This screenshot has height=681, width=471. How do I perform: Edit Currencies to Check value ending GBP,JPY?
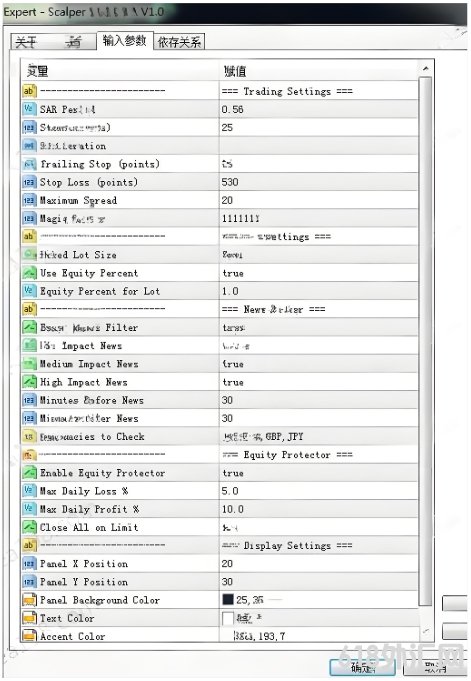point(318,436)
